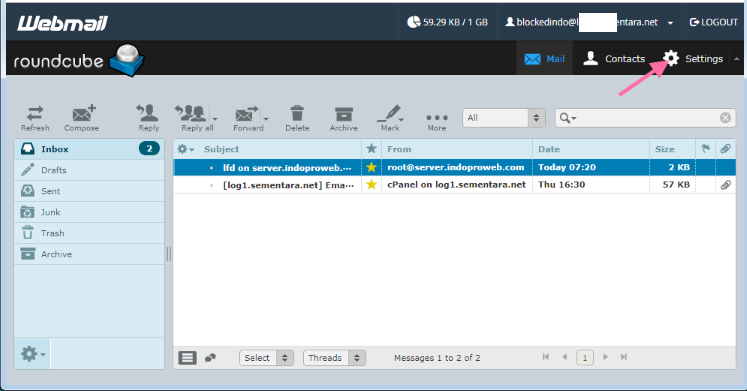Click the Webmail logo

[62, 22]
